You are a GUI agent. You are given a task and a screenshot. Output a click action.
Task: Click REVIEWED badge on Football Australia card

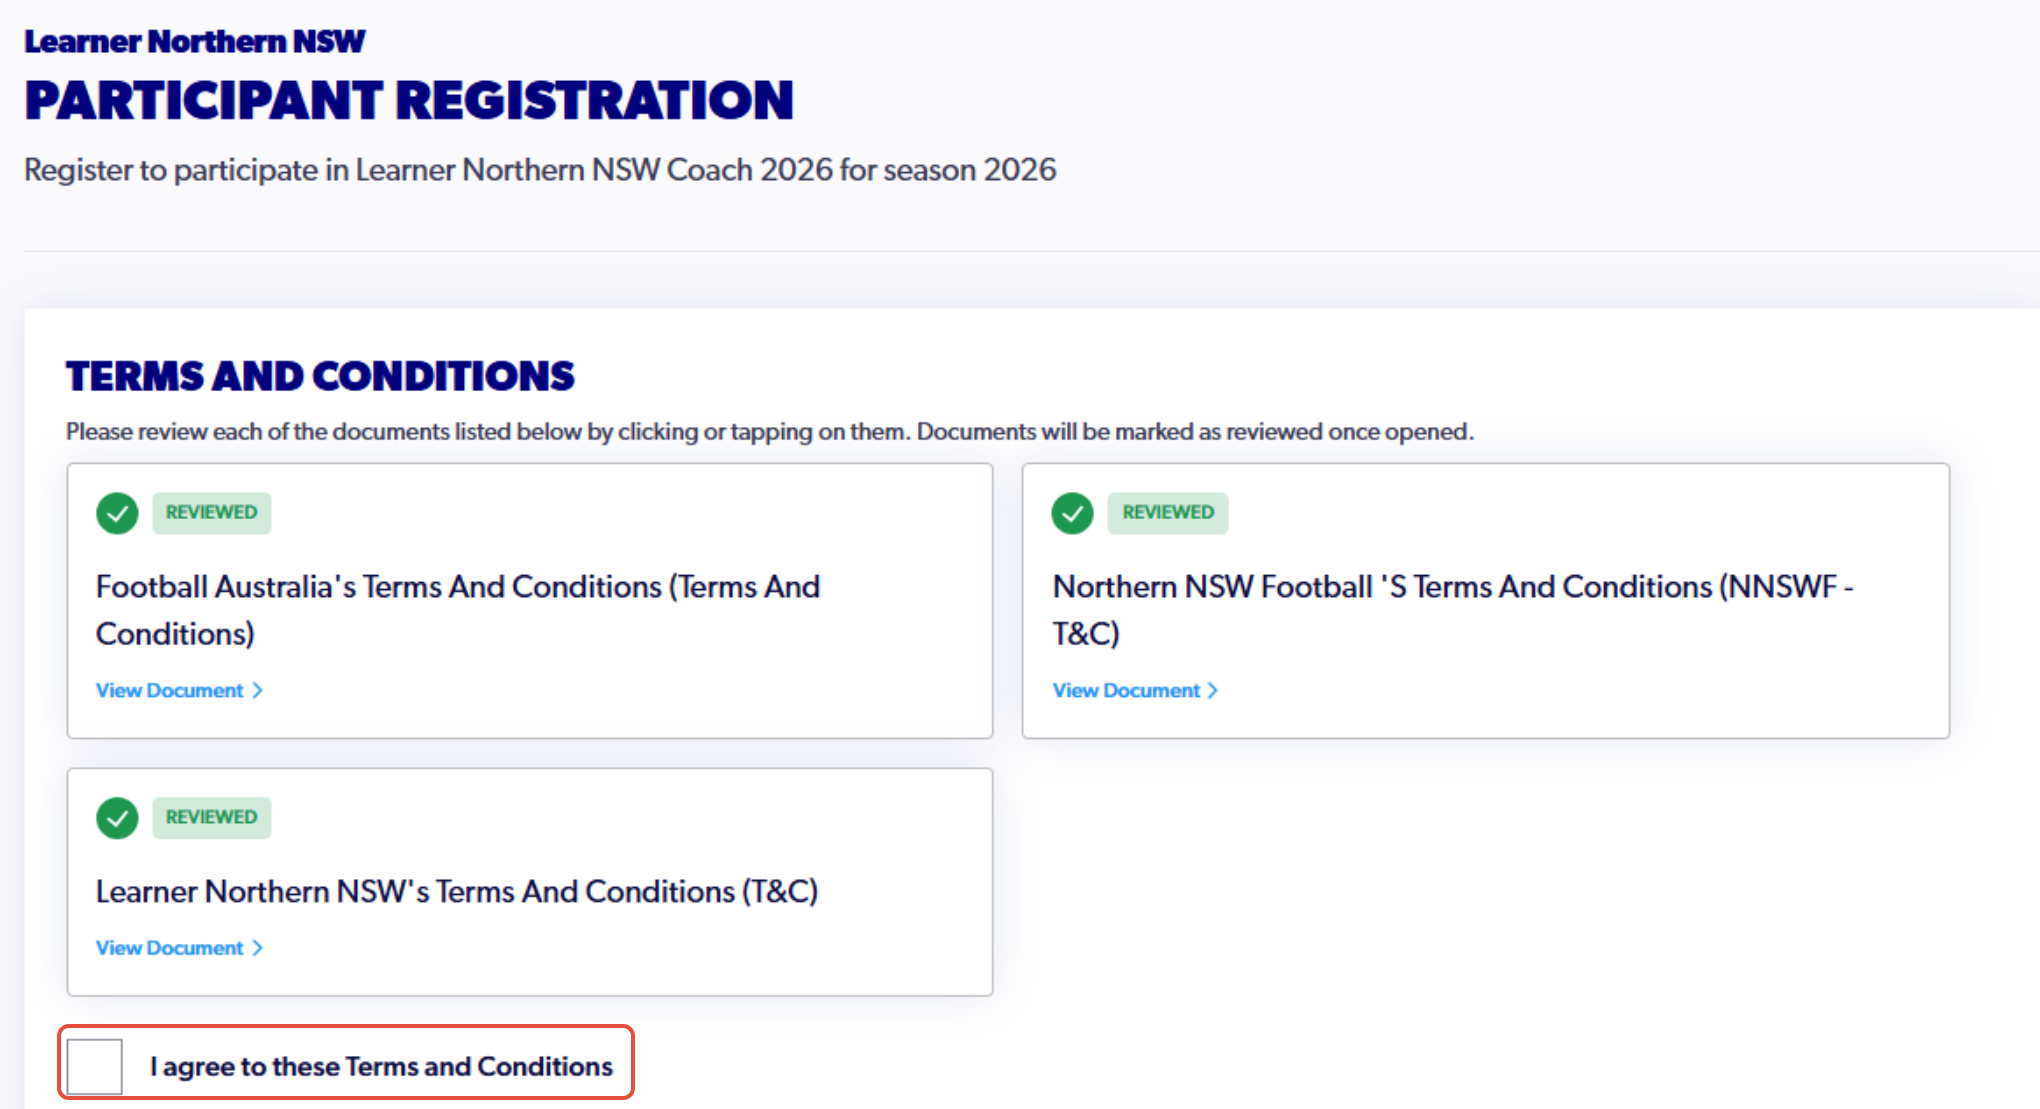212,513
